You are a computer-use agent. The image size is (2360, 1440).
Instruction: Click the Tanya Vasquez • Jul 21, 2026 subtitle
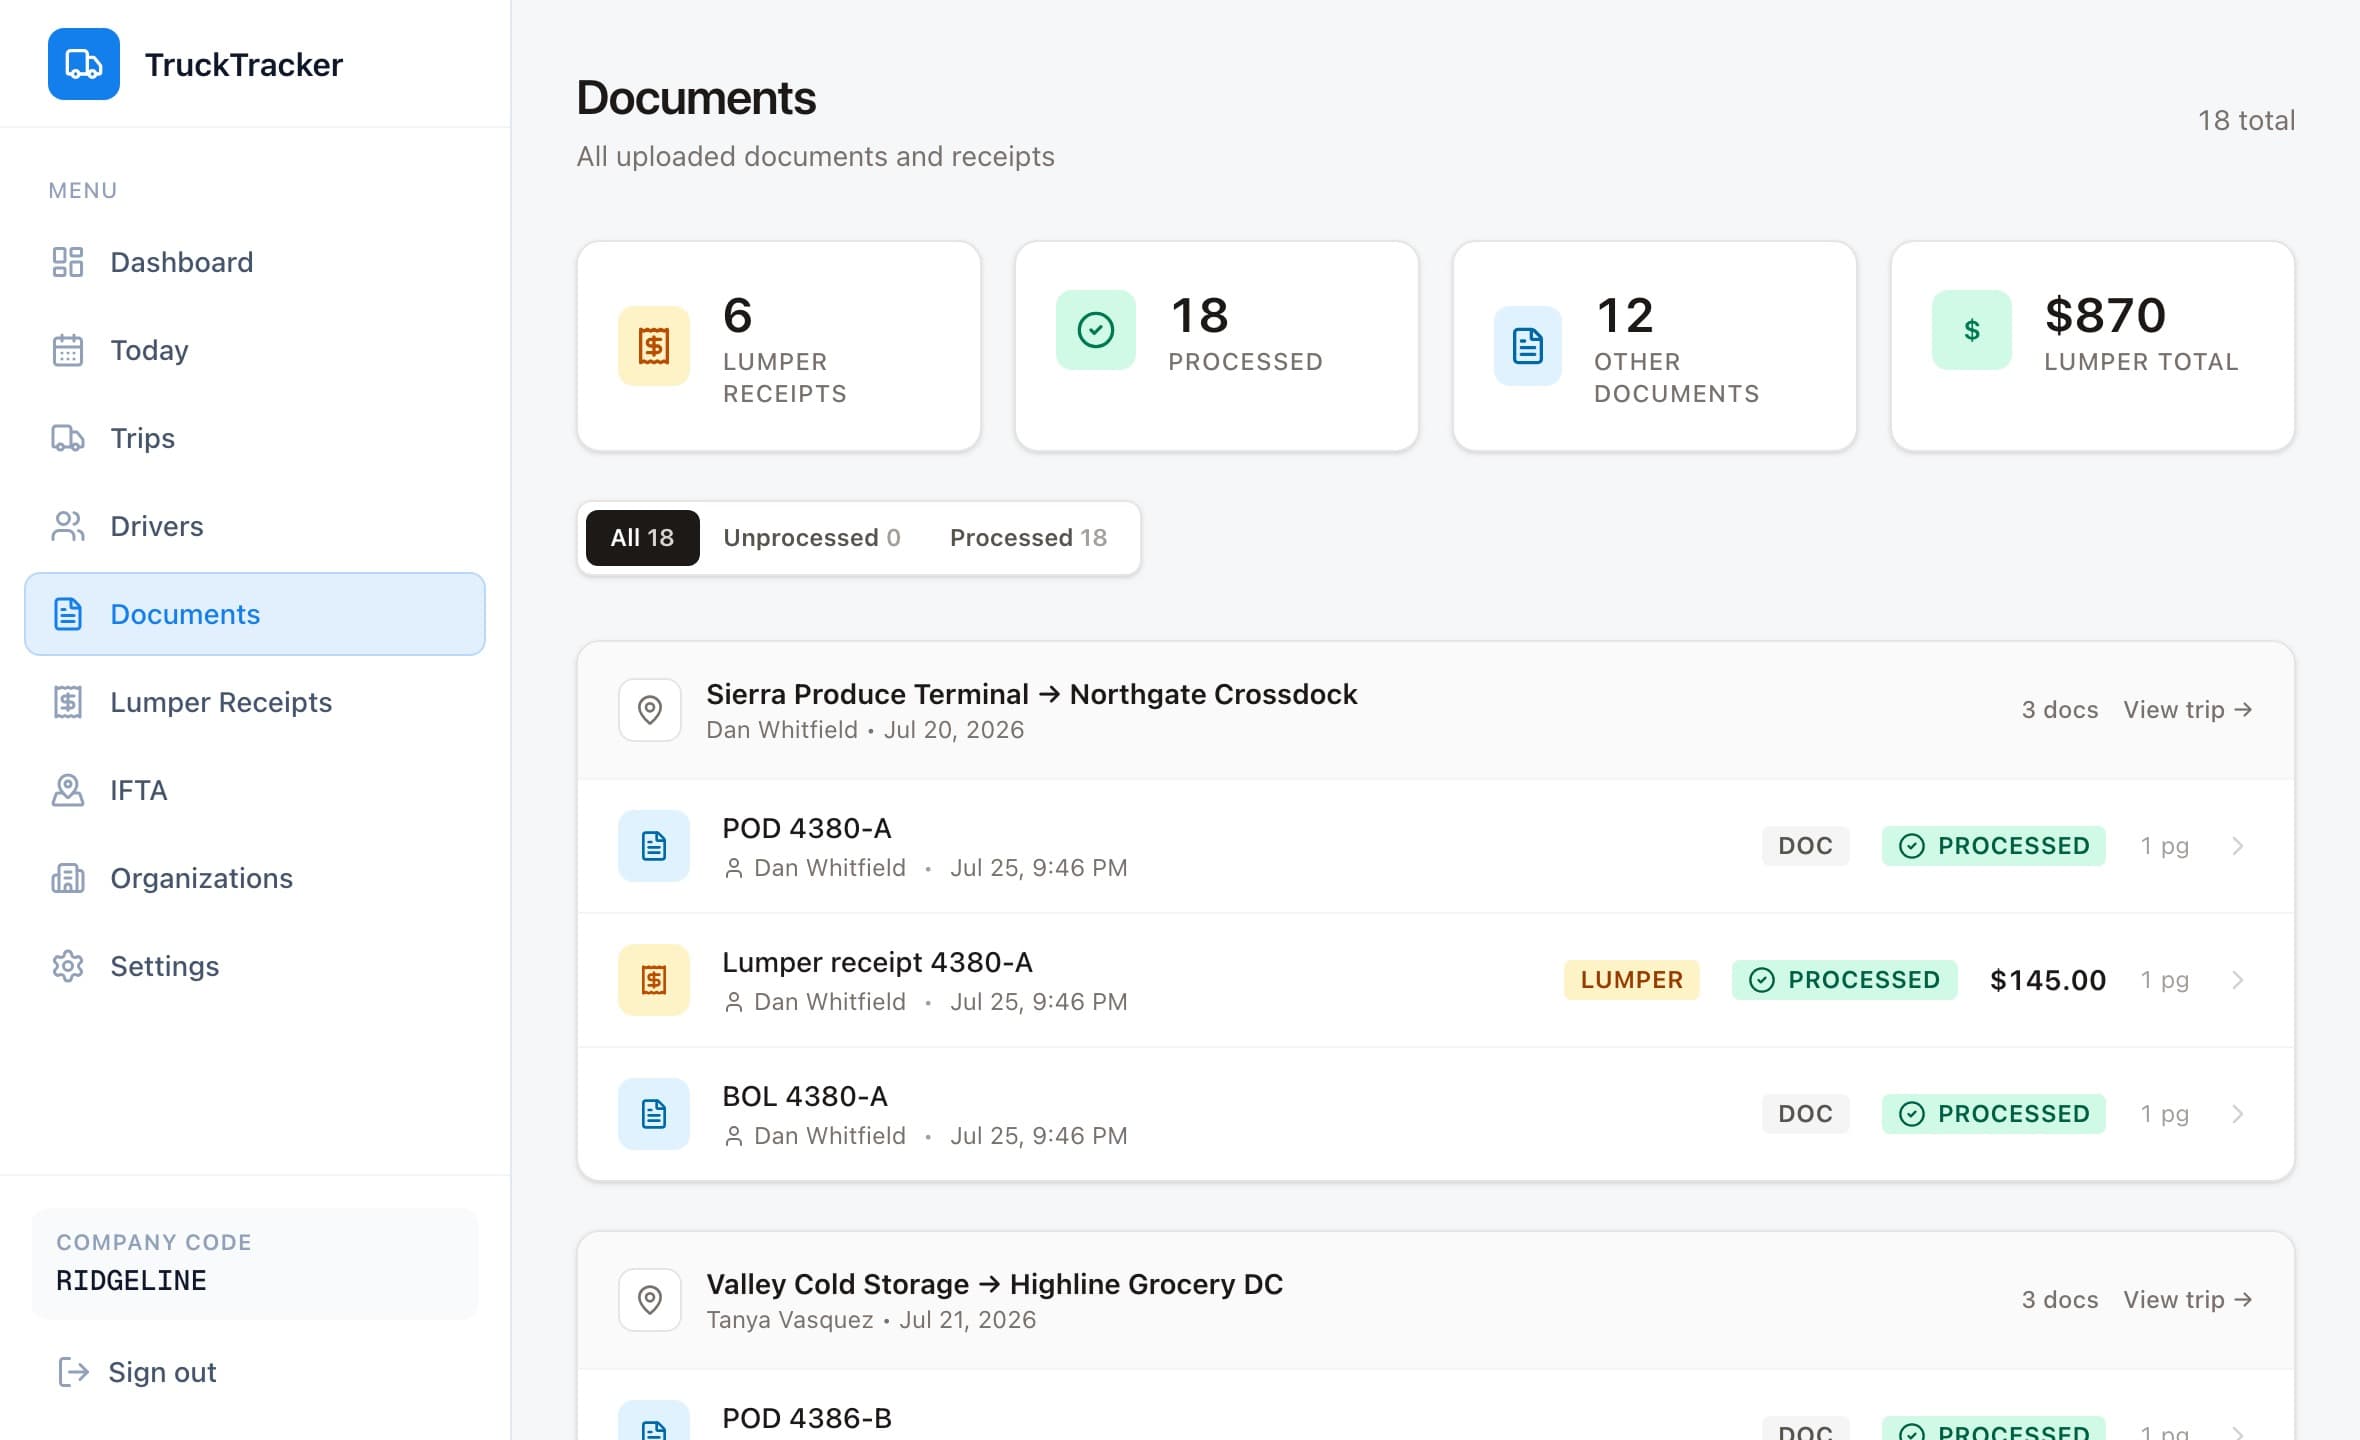871,1320
